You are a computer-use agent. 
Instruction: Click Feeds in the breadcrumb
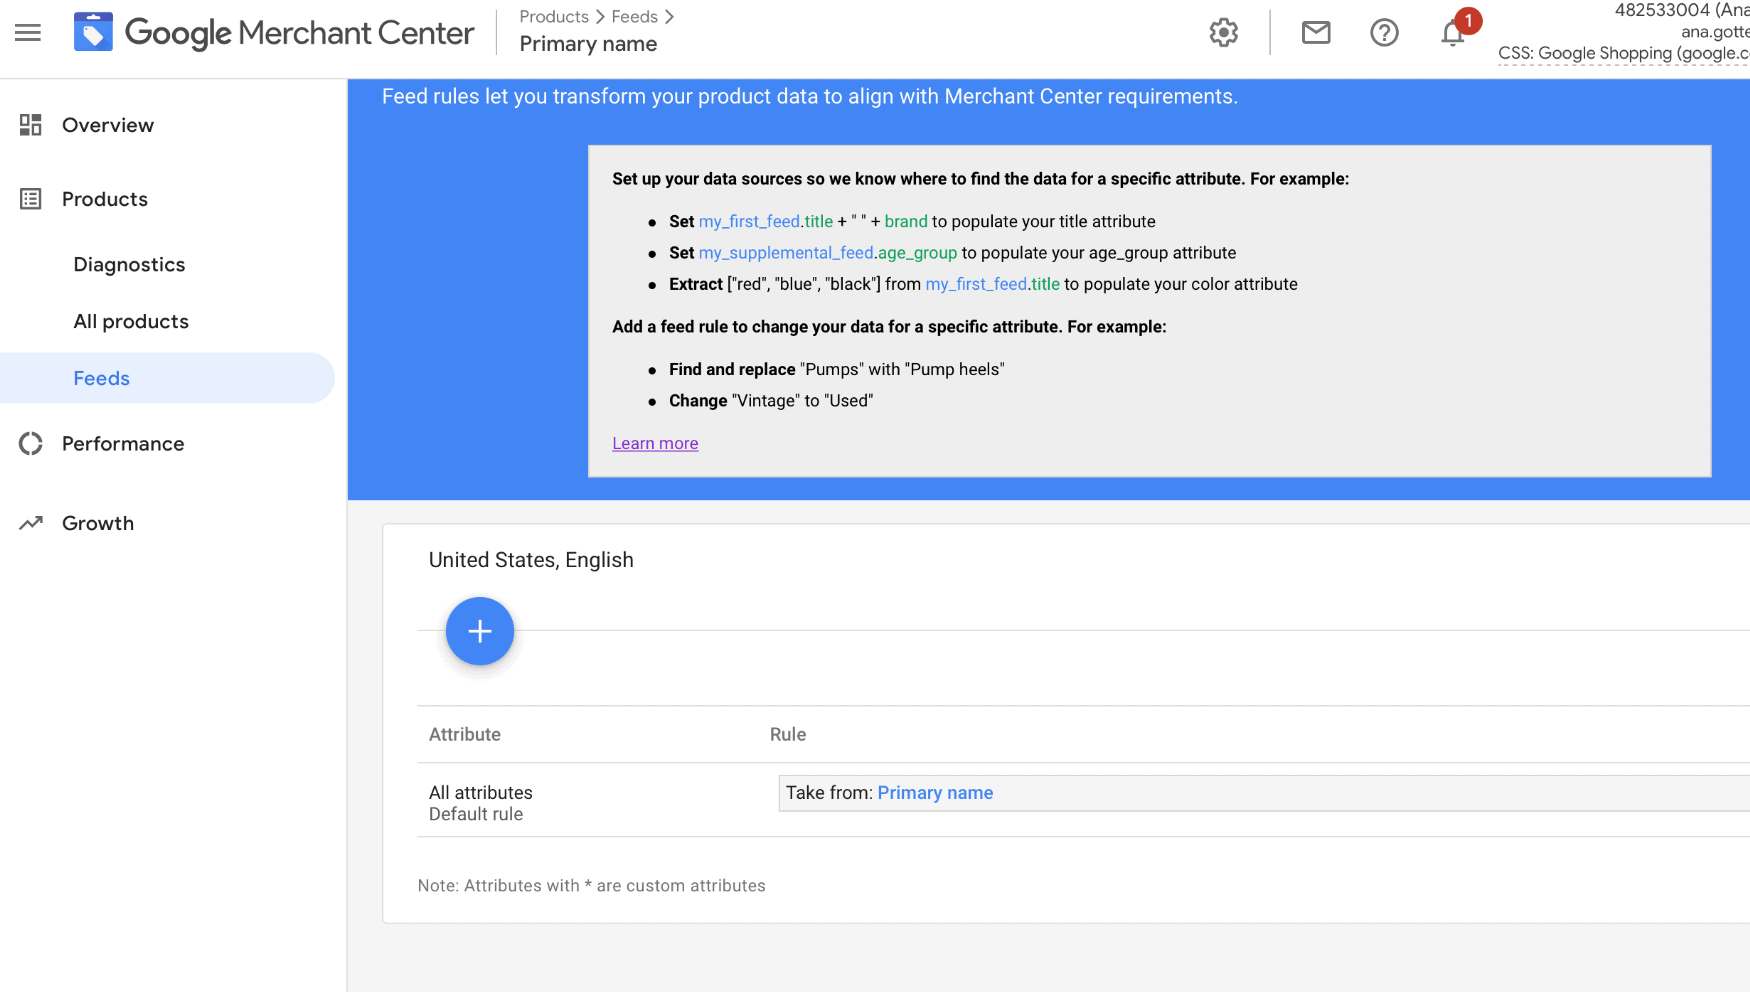[x=634, y=17]
